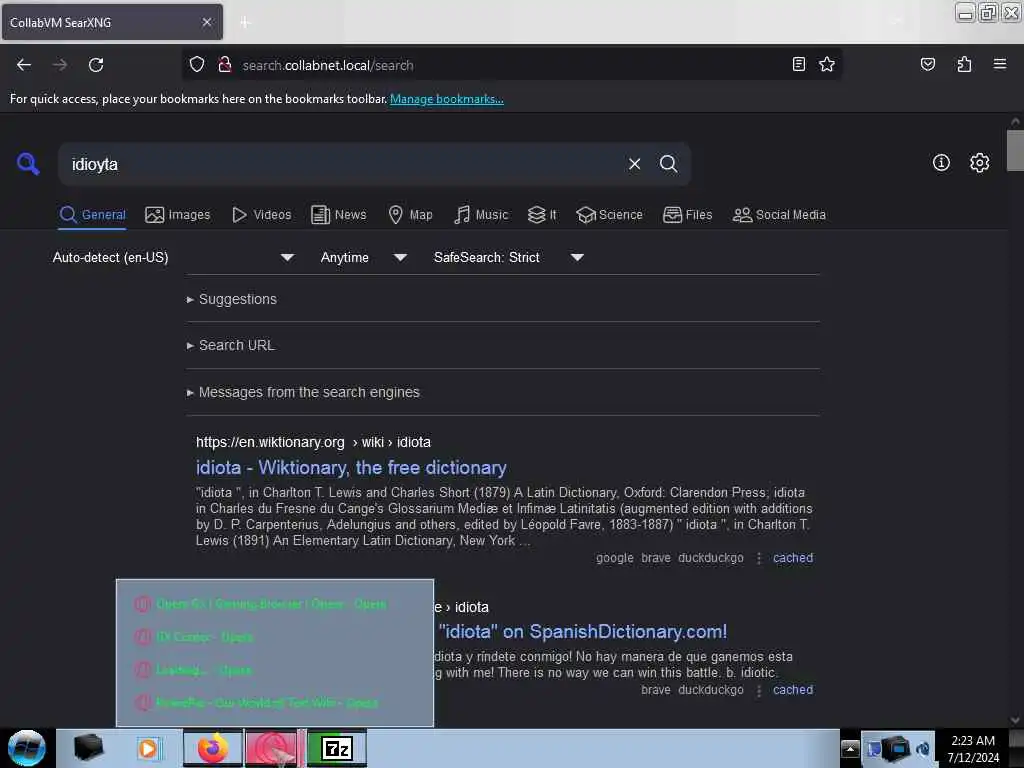The width and height of the screenshot is (1024, 768).
Task: Click the address bar URL
Action: click(x=328, y=65)
